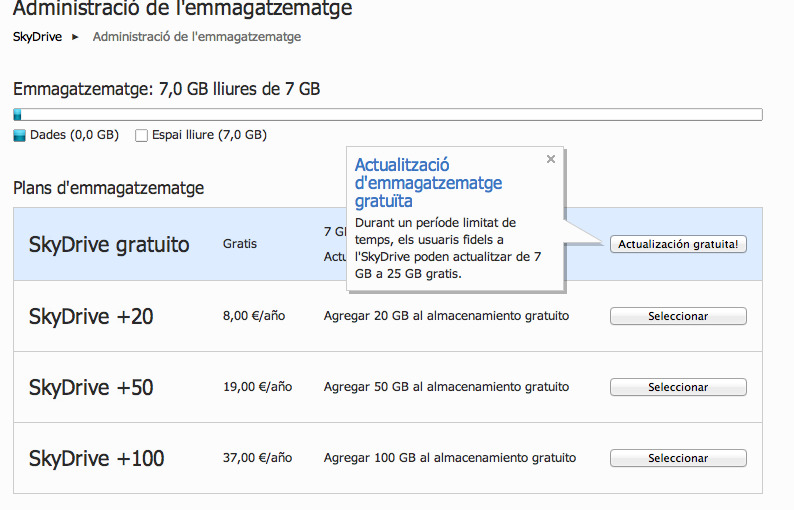The height and width of the screenshot is (510, 794).
Task: Click the 'SkyDrive +100' plan name
Action: pyautogui.click(x=96, y=458)
